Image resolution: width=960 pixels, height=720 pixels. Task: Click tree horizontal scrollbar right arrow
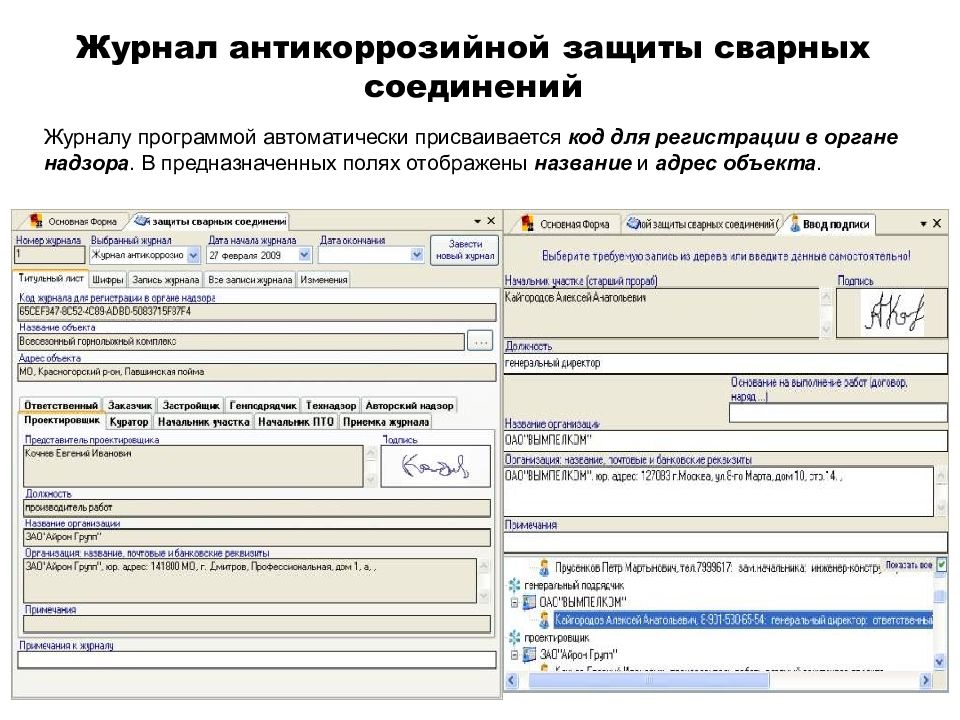tap(926, 681)
